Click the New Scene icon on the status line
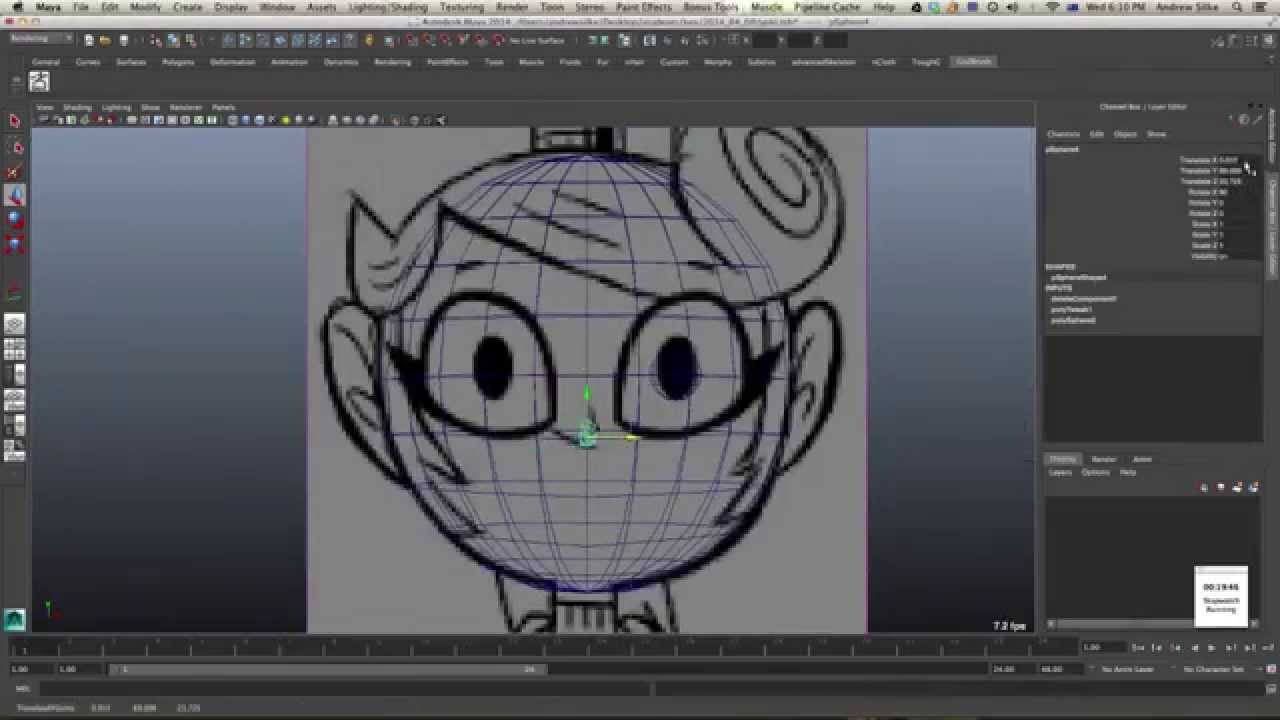1280x720 pixels. point(89,40)
